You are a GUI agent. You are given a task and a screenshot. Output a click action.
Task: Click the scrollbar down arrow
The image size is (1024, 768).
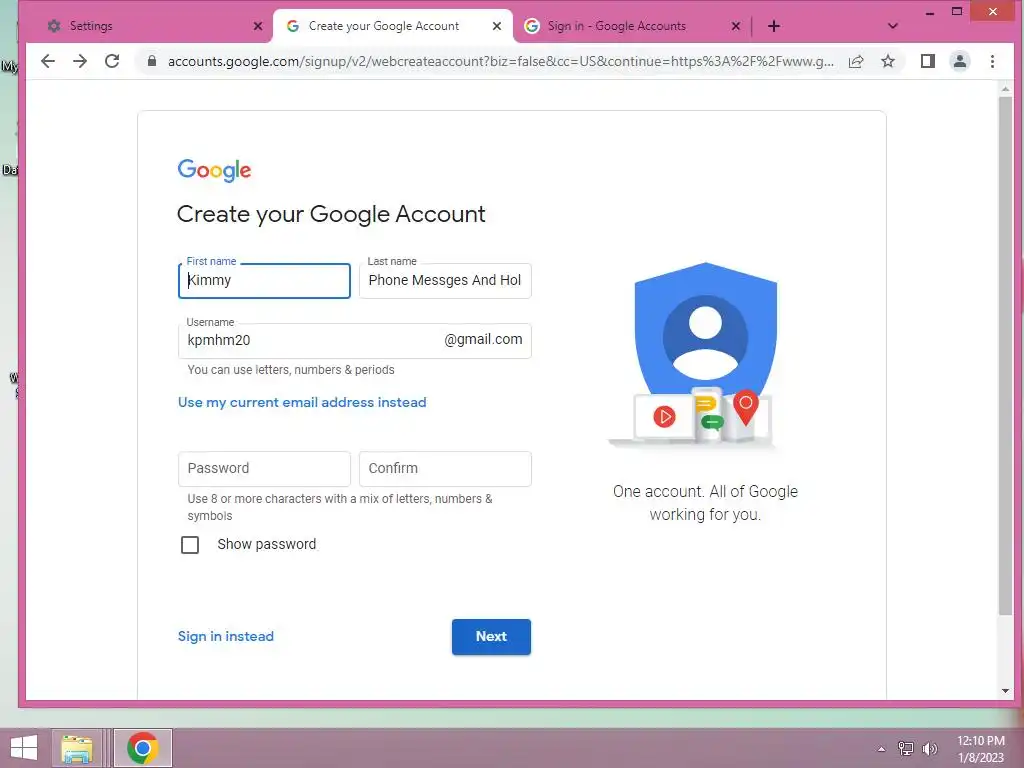pyautogui.click(x=1005, y=691)
